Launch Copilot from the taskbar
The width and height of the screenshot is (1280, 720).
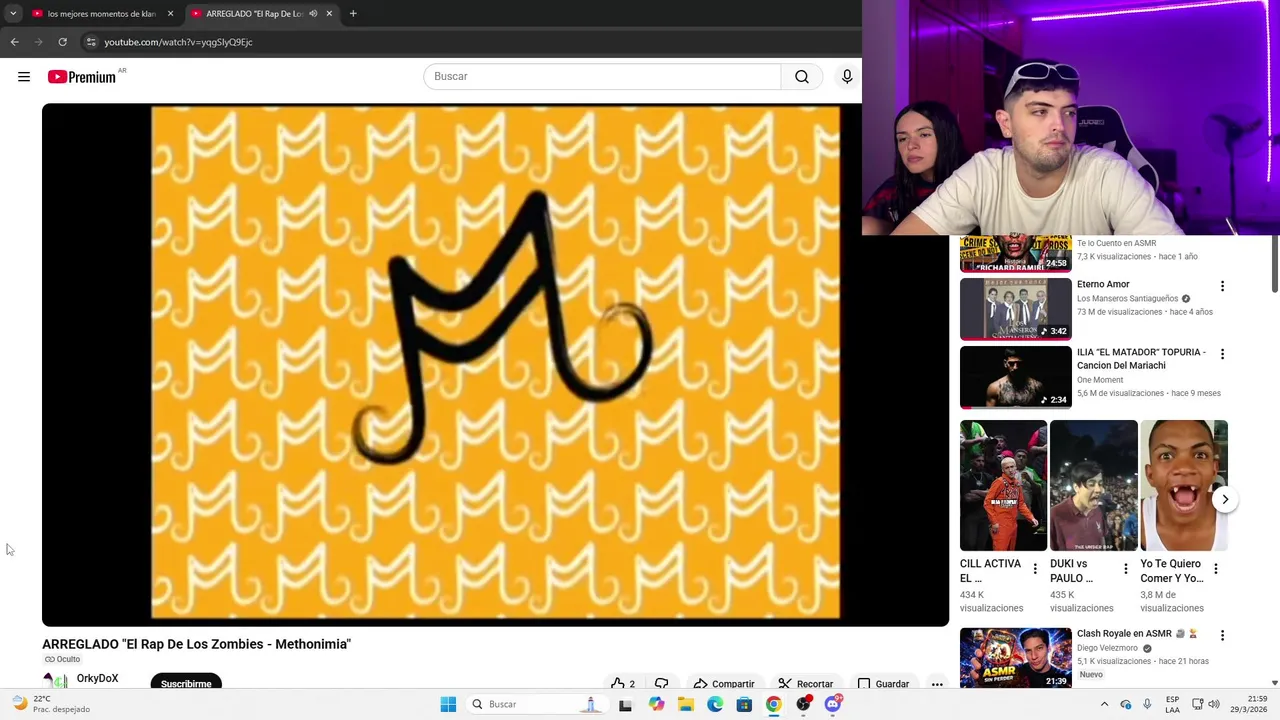click(x=656, y=704)
